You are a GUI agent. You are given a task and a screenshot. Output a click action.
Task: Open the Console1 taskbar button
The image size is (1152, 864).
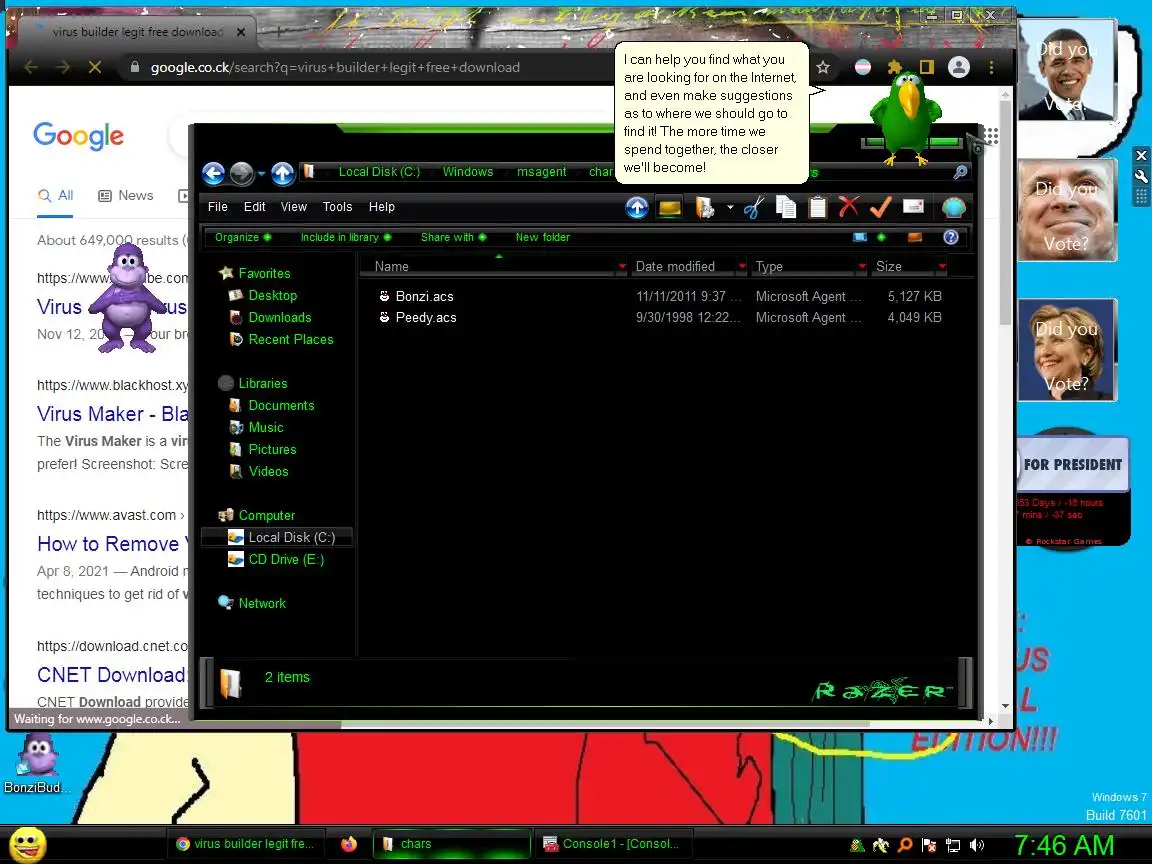tap(611, 844)
